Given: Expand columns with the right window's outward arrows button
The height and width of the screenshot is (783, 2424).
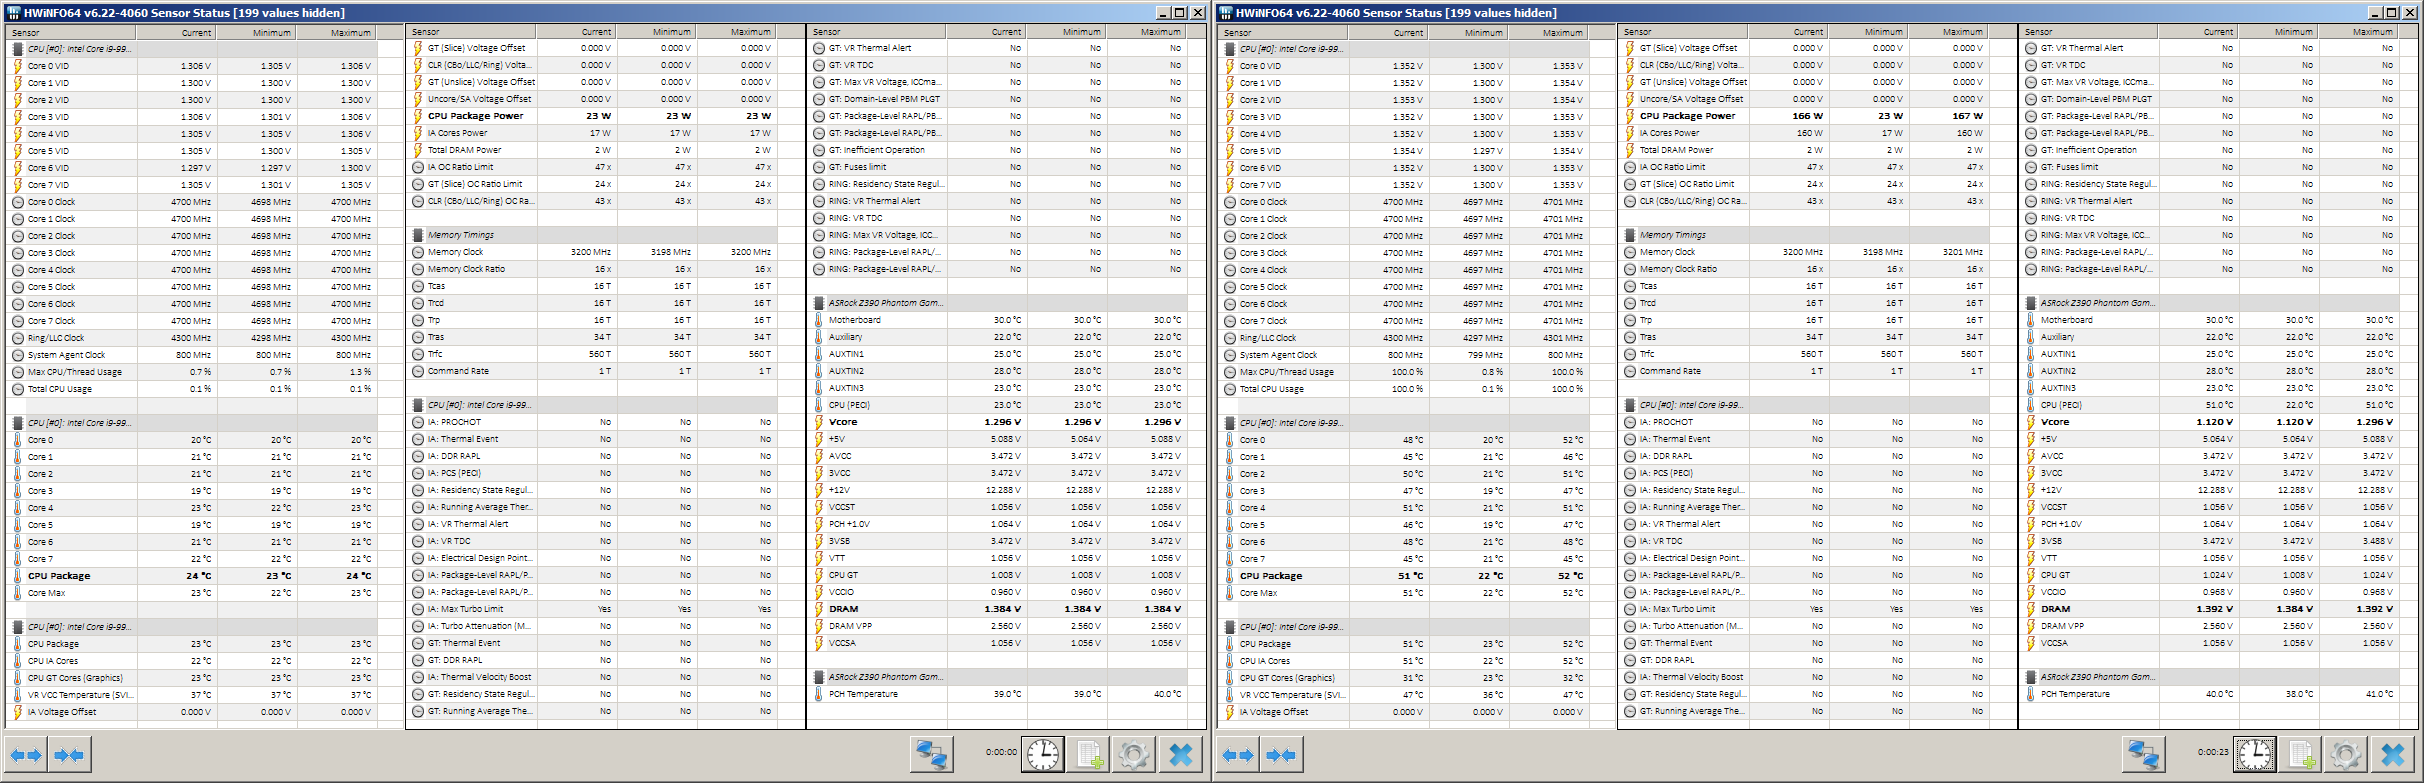Looking at the screenshot, I should click(1239, 755).
